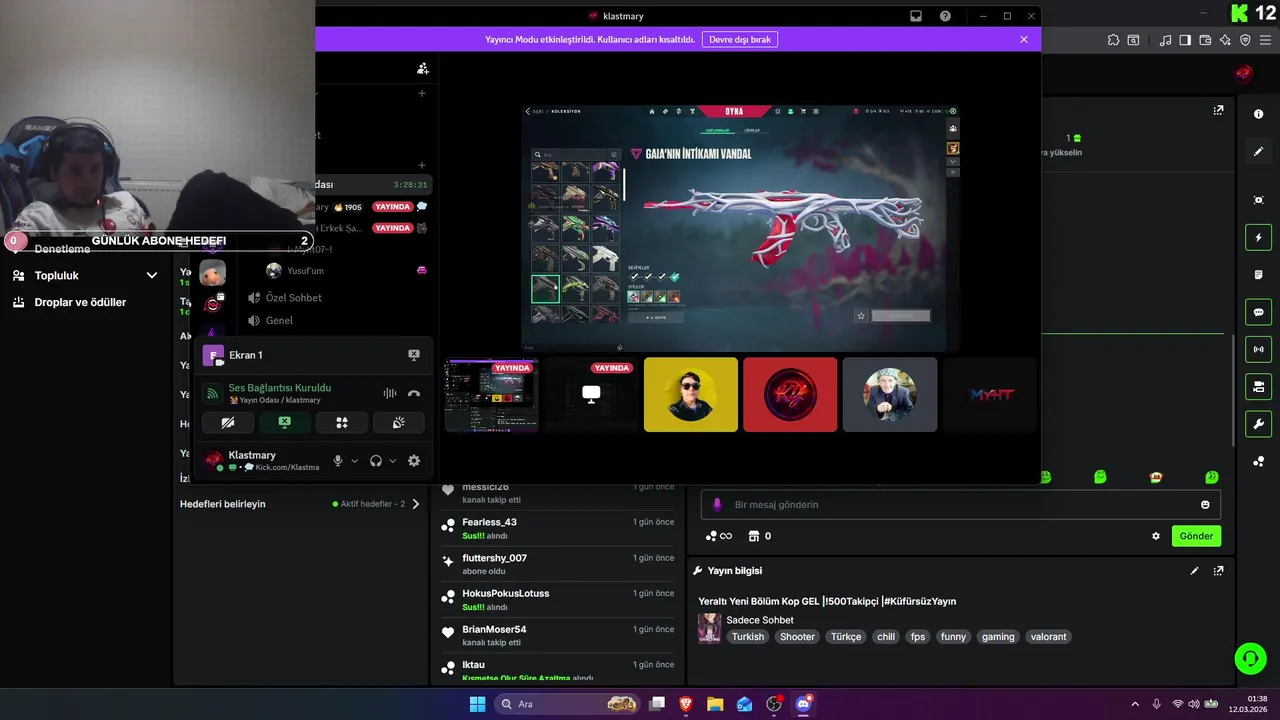Screen dimensions: 1280x720
Task: Open the browser media music note icon
Action: click(x=1165, y=40)
